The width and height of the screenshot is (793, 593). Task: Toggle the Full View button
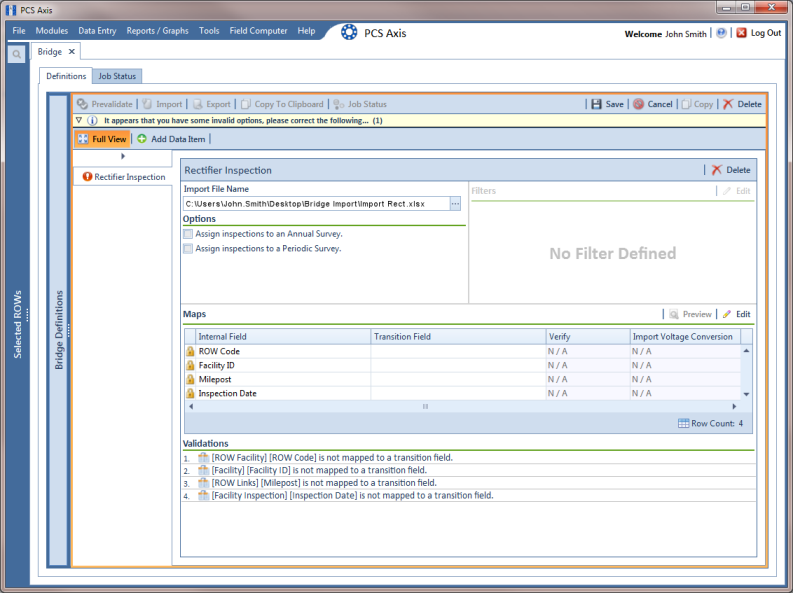click(x=102, y=139)
